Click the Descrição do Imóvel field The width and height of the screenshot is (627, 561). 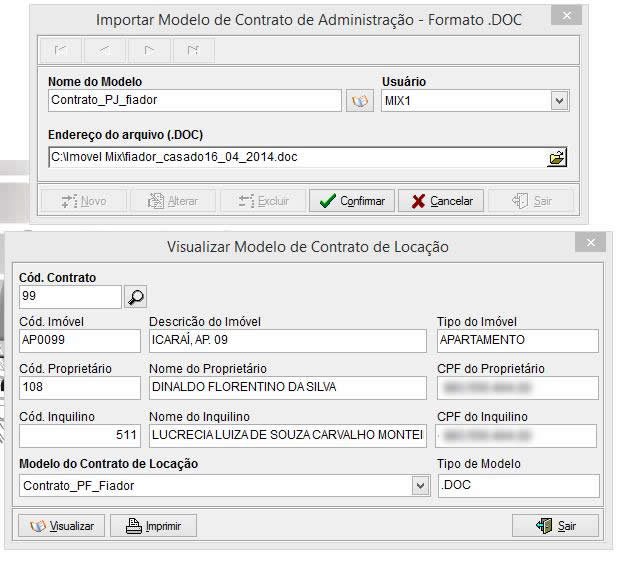click(x=286, y=341)
